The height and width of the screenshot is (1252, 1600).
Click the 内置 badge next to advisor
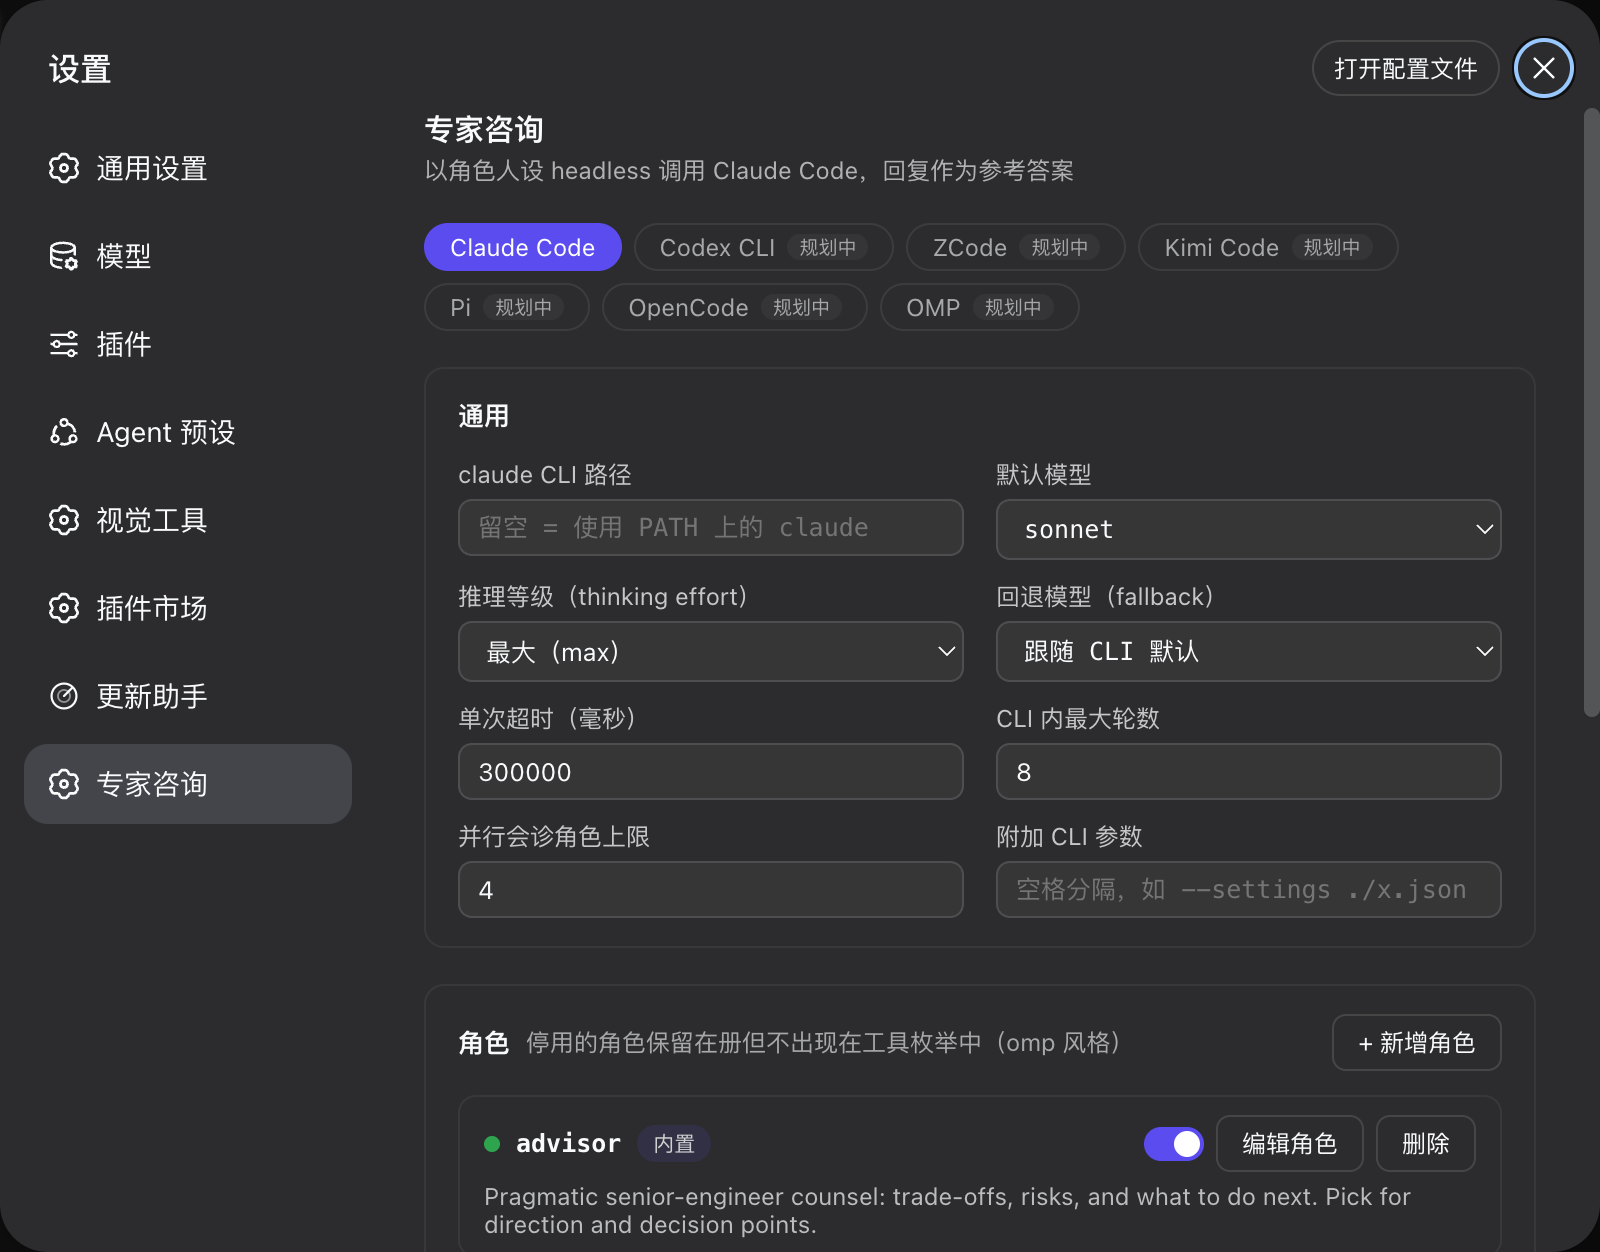674,1144
